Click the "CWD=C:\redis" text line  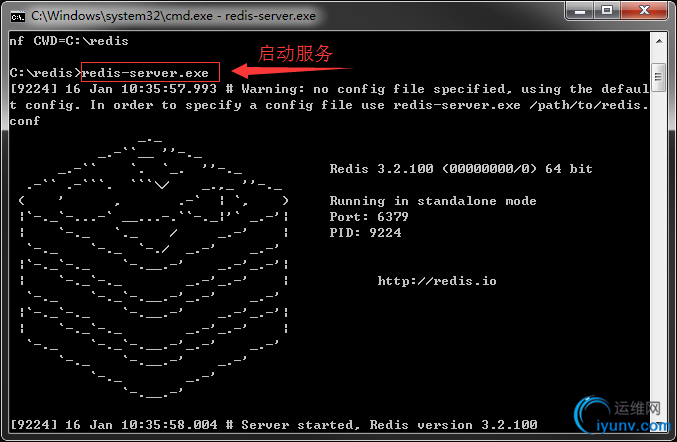click(x=81, y=41)
